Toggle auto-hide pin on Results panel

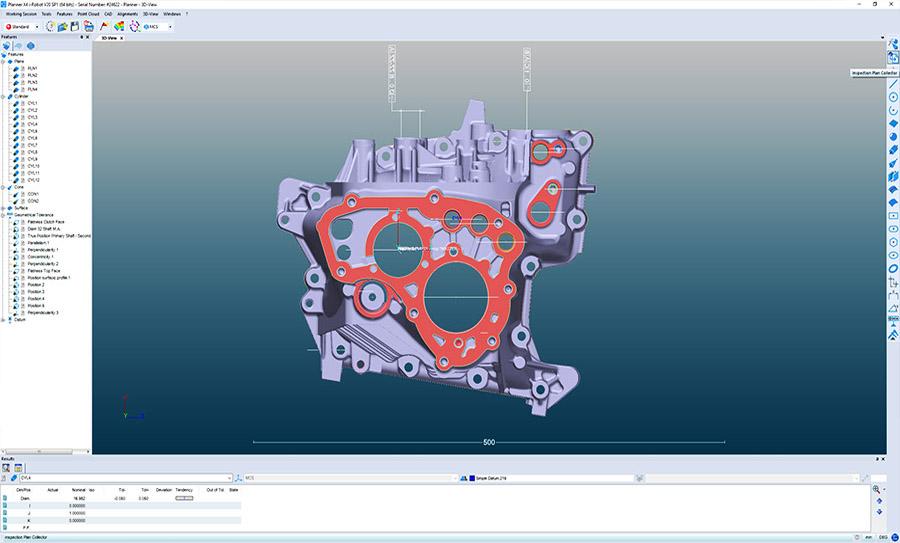[877, 459]
